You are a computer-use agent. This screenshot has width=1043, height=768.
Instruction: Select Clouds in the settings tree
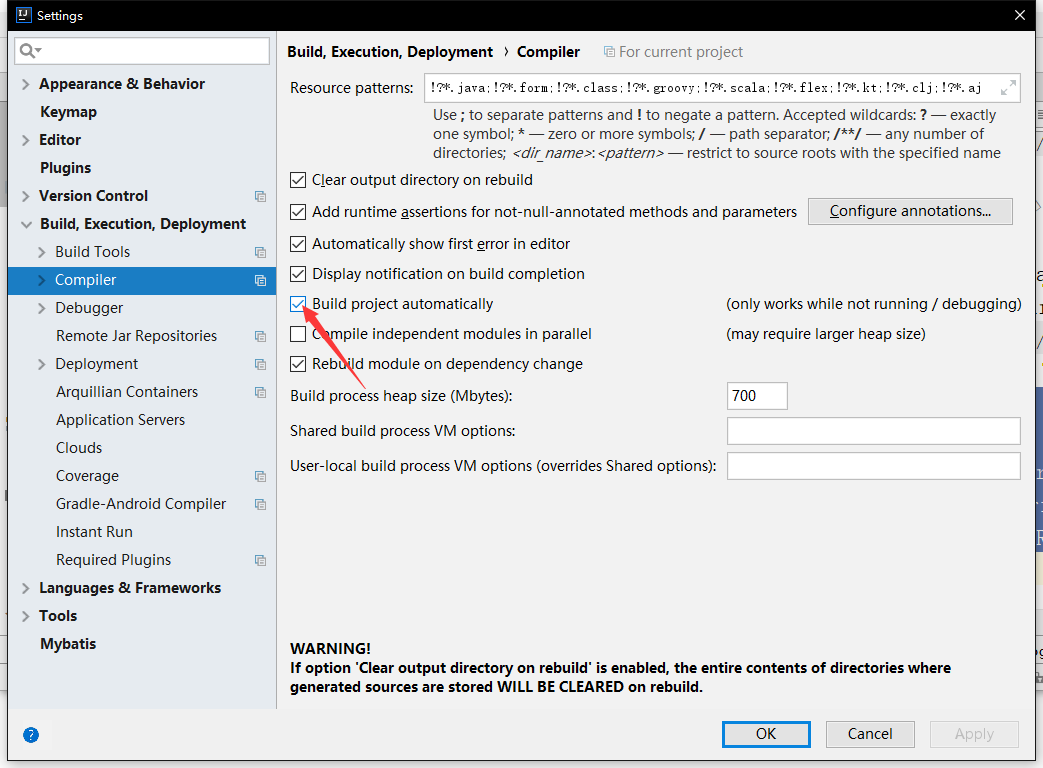(79, 448)
